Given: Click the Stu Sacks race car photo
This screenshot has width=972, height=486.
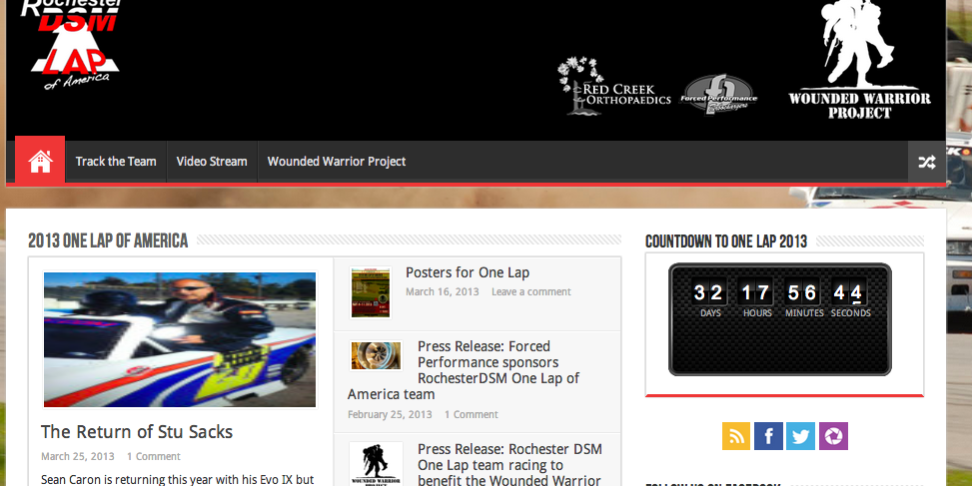Looking at the screenshot, I should (179, 339).
